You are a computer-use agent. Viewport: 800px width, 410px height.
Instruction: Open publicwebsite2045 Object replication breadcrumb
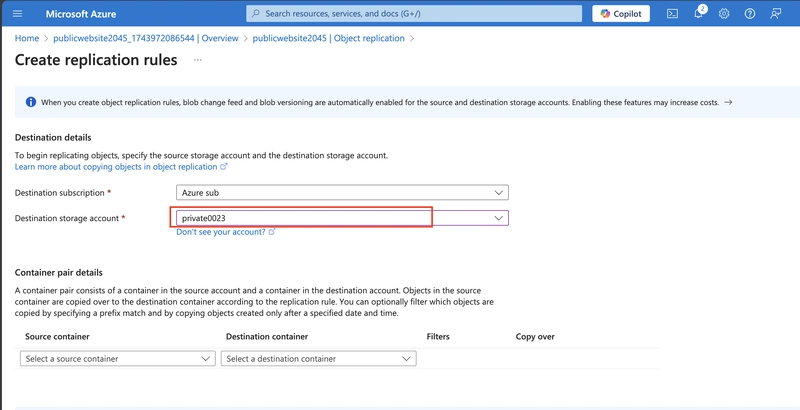tap(329, 38)
